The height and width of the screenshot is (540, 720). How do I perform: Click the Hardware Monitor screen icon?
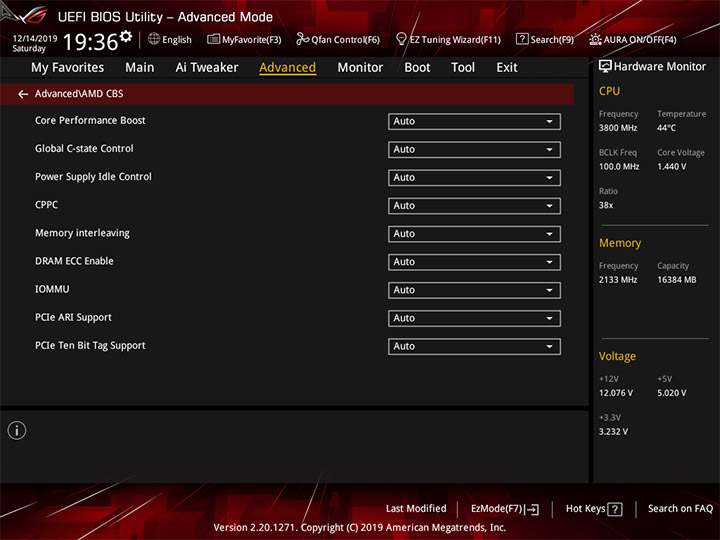[x=605, y=66]
